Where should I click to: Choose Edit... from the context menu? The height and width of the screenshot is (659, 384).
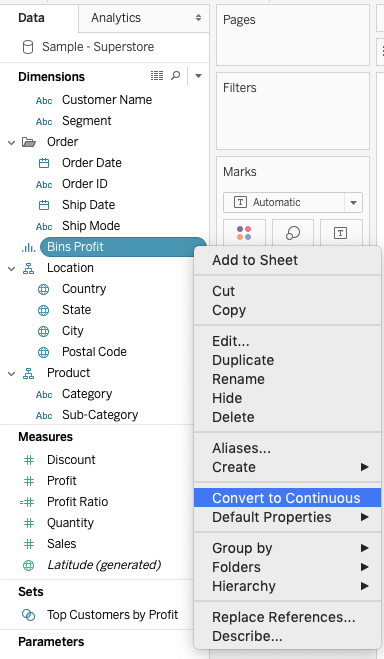(x=287, y=341)
